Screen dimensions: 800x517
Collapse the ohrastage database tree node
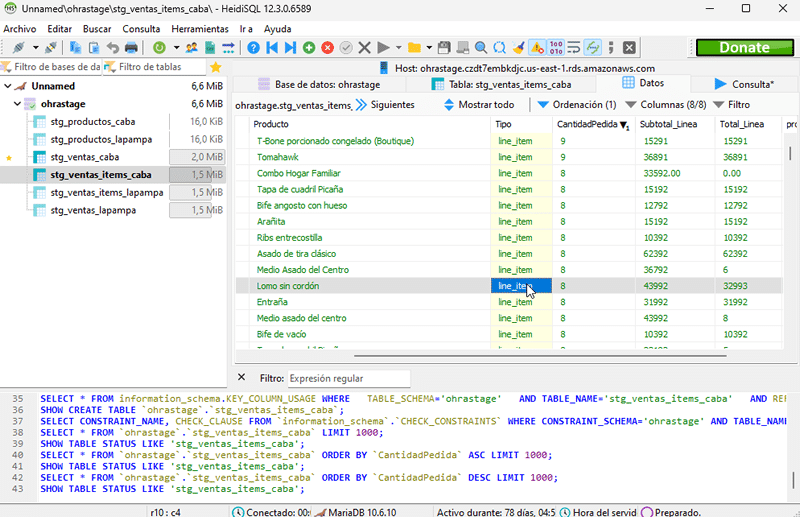pos(18,104)
